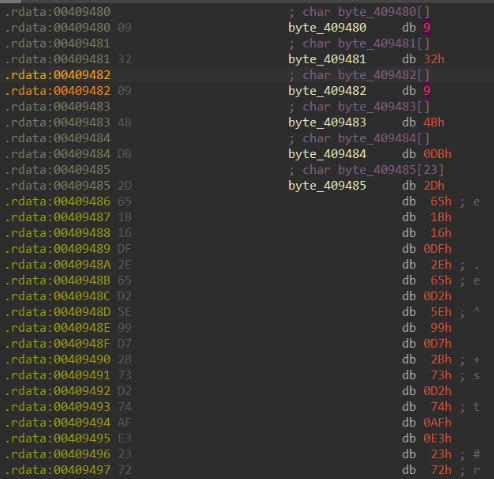This screenshot has width=494, height=479.
Task: Click address .rdata:00409486
Action: (57, 202)
